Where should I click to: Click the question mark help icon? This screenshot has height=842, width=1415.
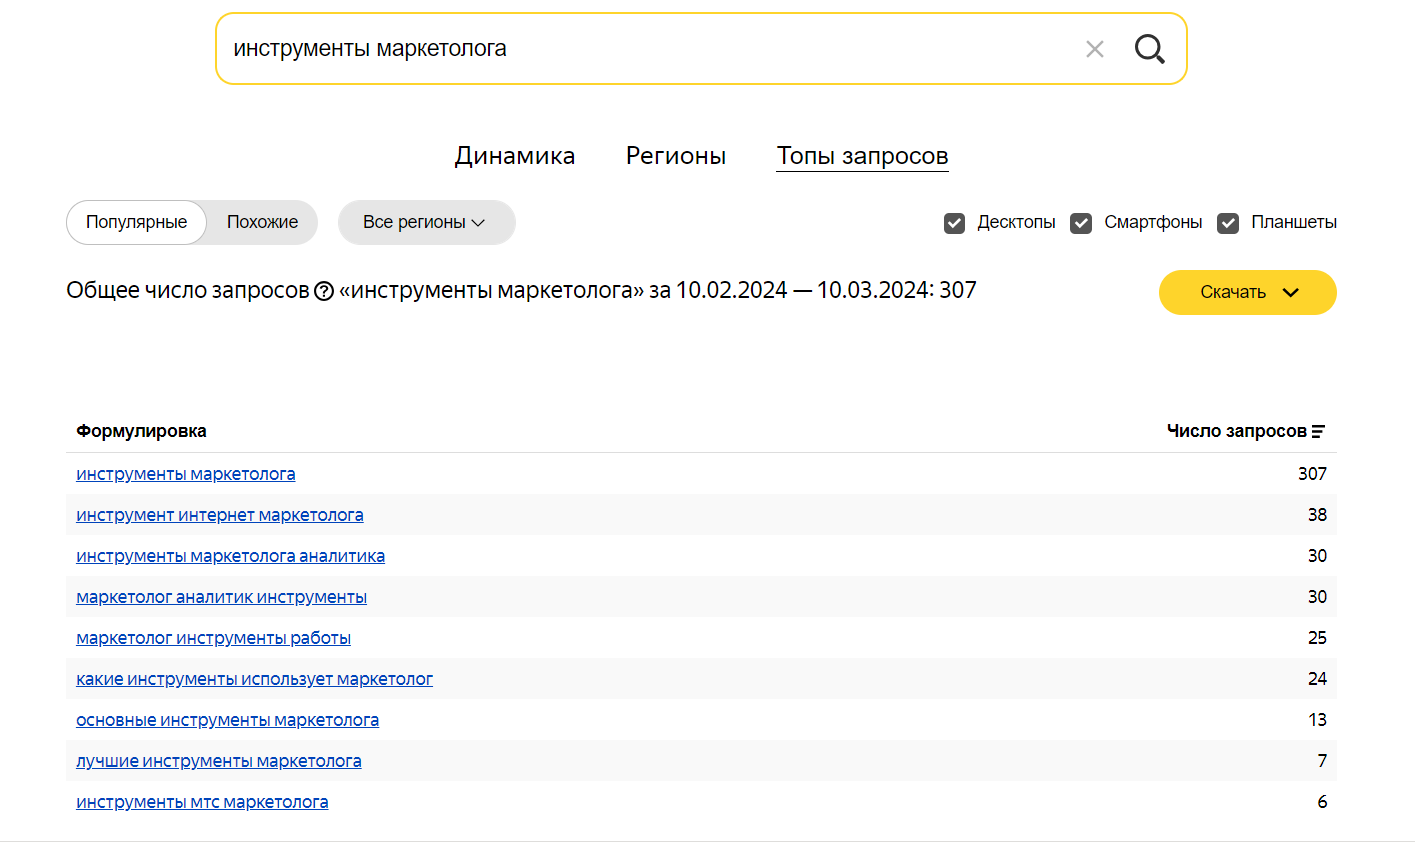coord(324,291)
